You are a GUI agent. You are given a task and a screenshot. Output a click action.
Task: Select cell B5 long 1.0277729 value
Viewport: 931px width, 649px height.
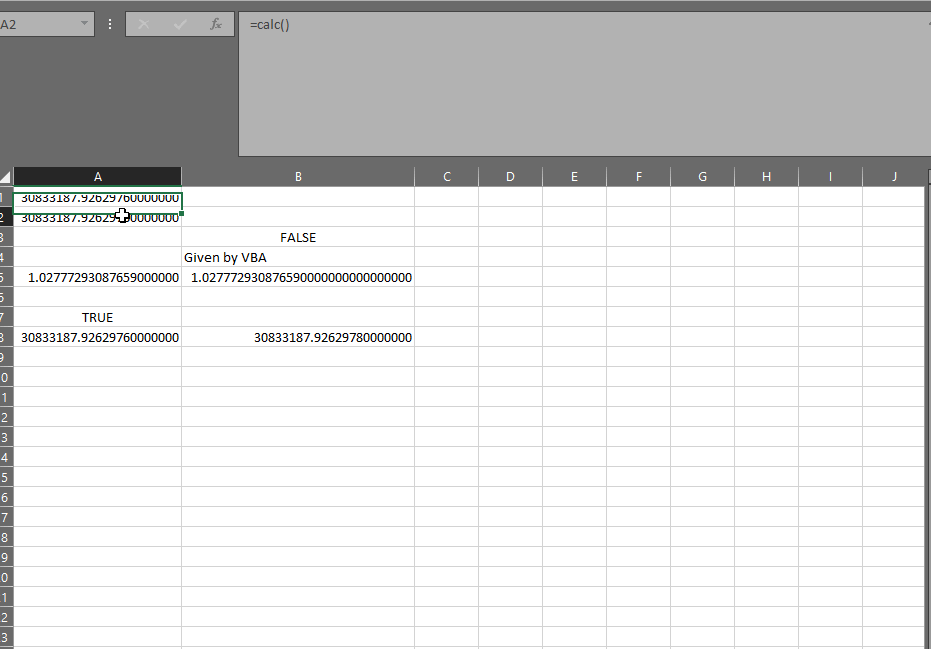(x=298, y=277)
